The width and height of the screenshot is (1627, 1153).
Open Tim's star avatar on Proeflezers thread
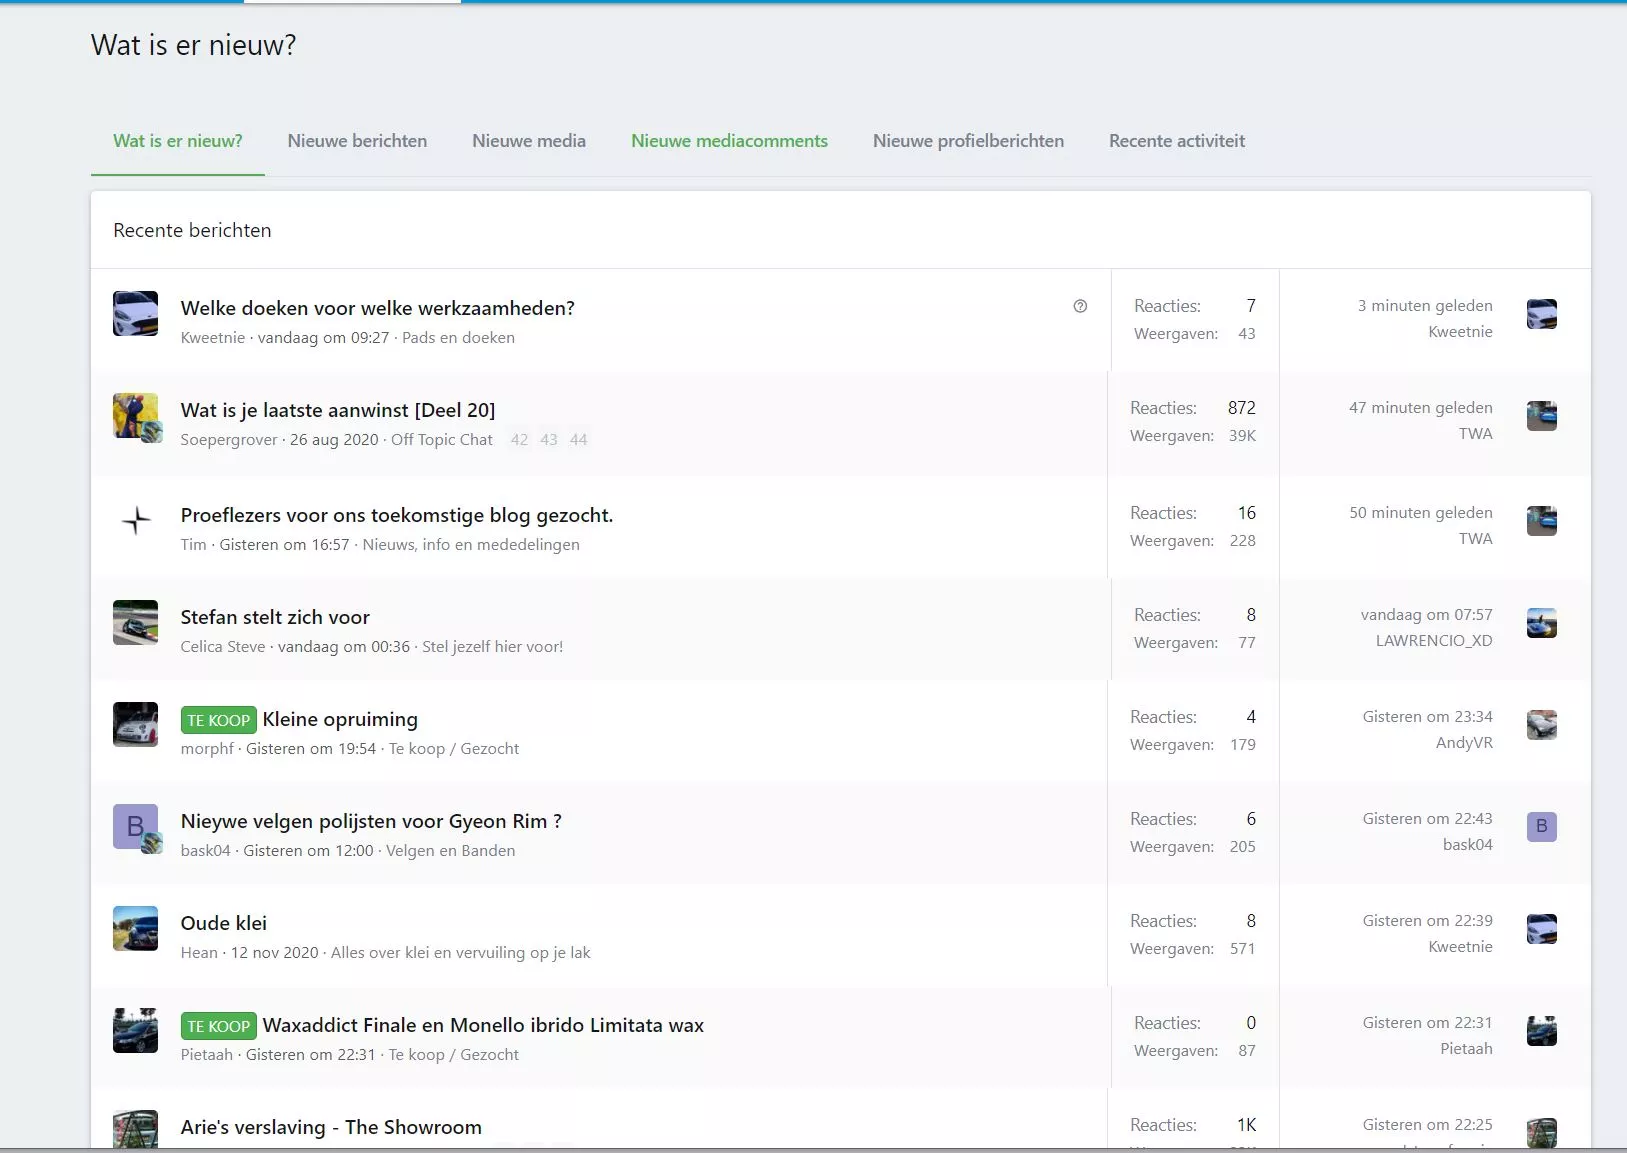click(x=136, y=520)
